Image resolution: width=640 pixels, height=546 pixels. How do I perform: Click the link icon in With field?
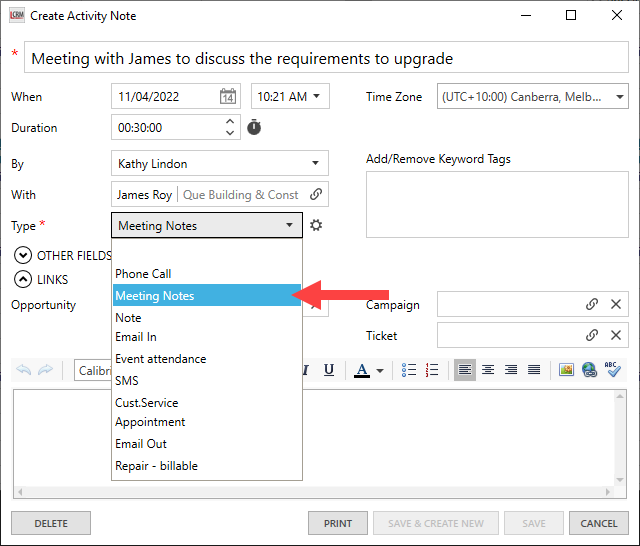tap(316, 195)
